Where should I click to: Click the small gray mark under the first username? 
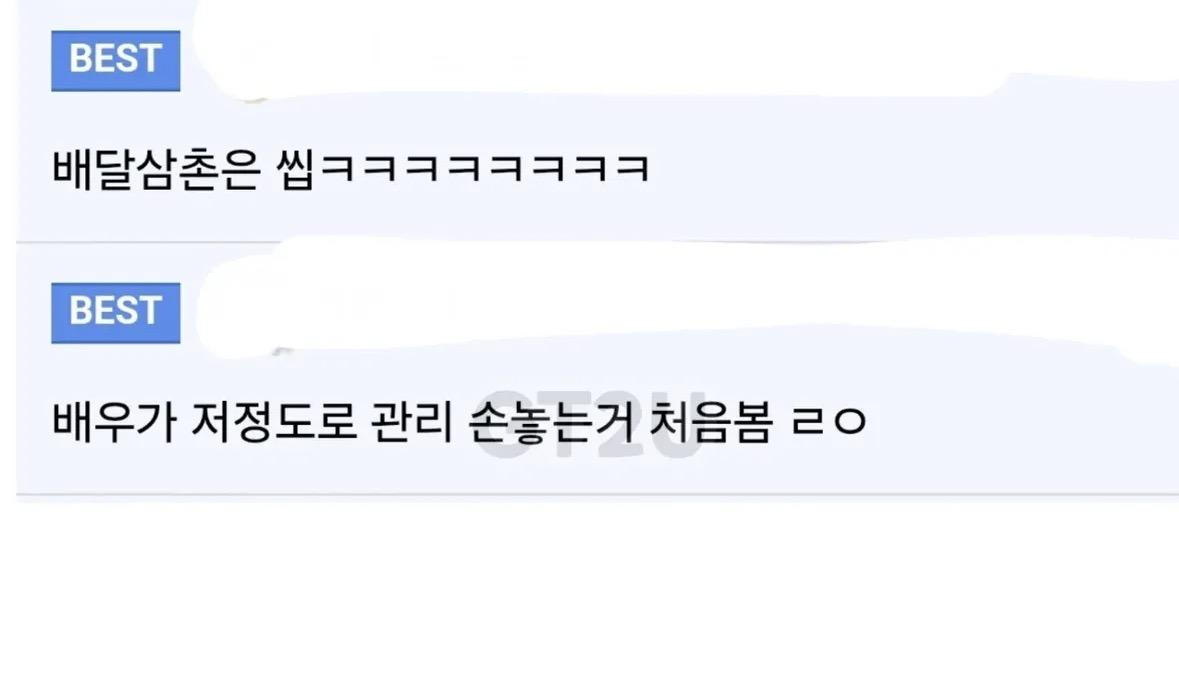258,99
